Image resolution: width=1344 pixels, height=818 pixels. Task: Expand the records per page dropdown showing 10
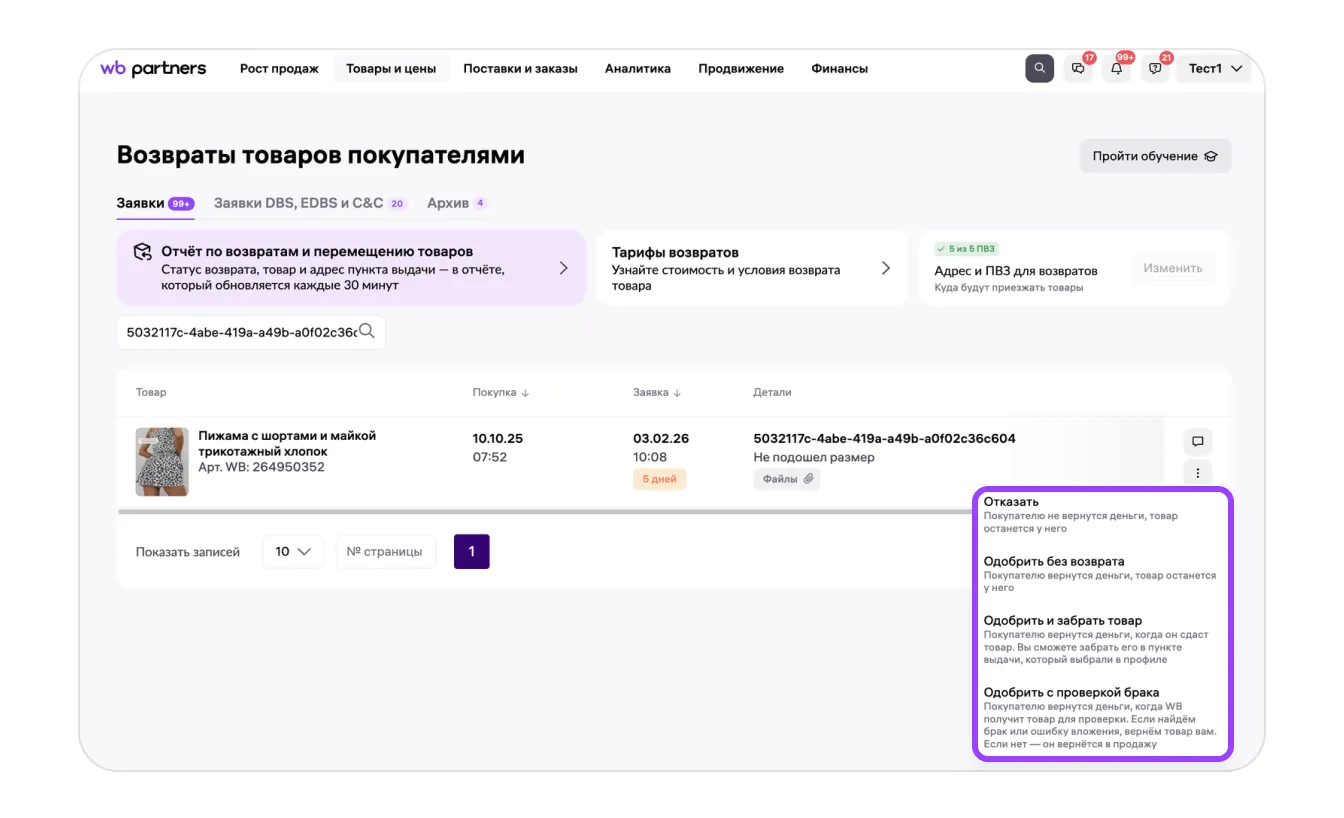(x=293, y=552)
